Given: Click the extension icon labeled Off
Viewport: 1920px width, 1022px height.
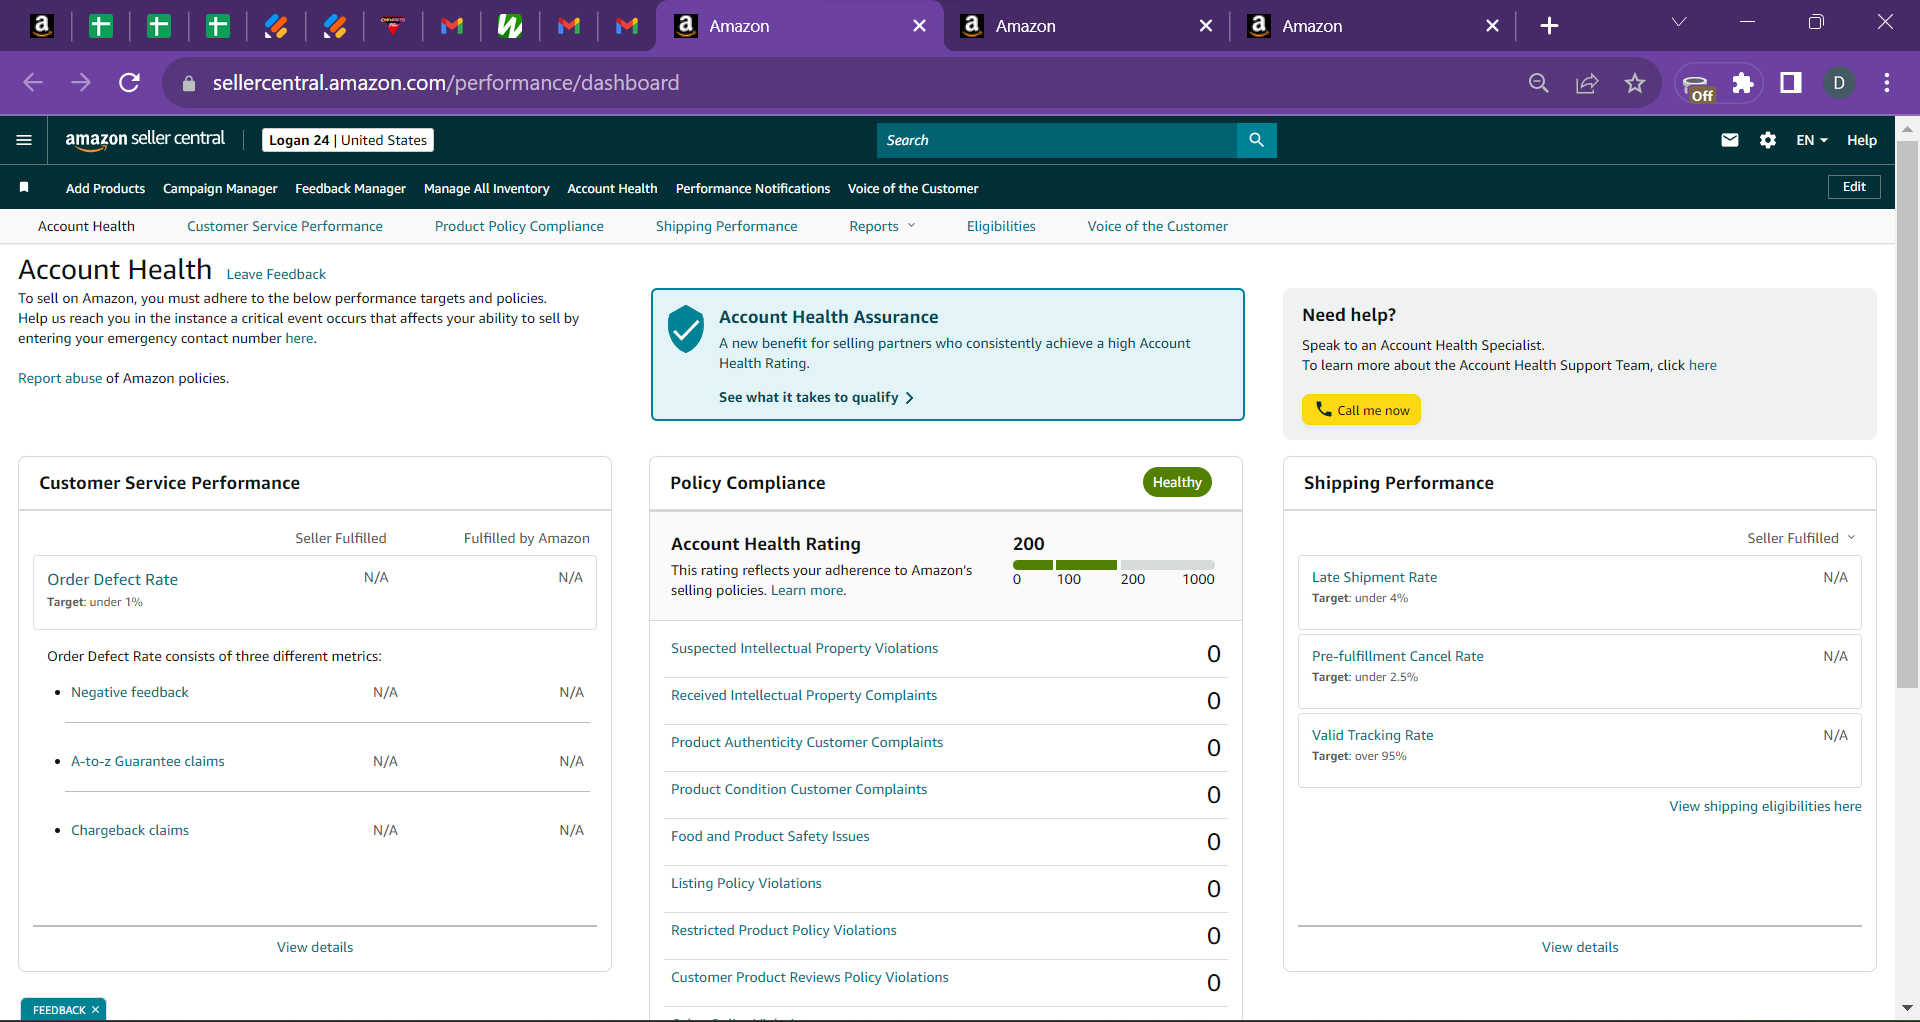Looking at the screenshot, I should tap(1698, 86).
